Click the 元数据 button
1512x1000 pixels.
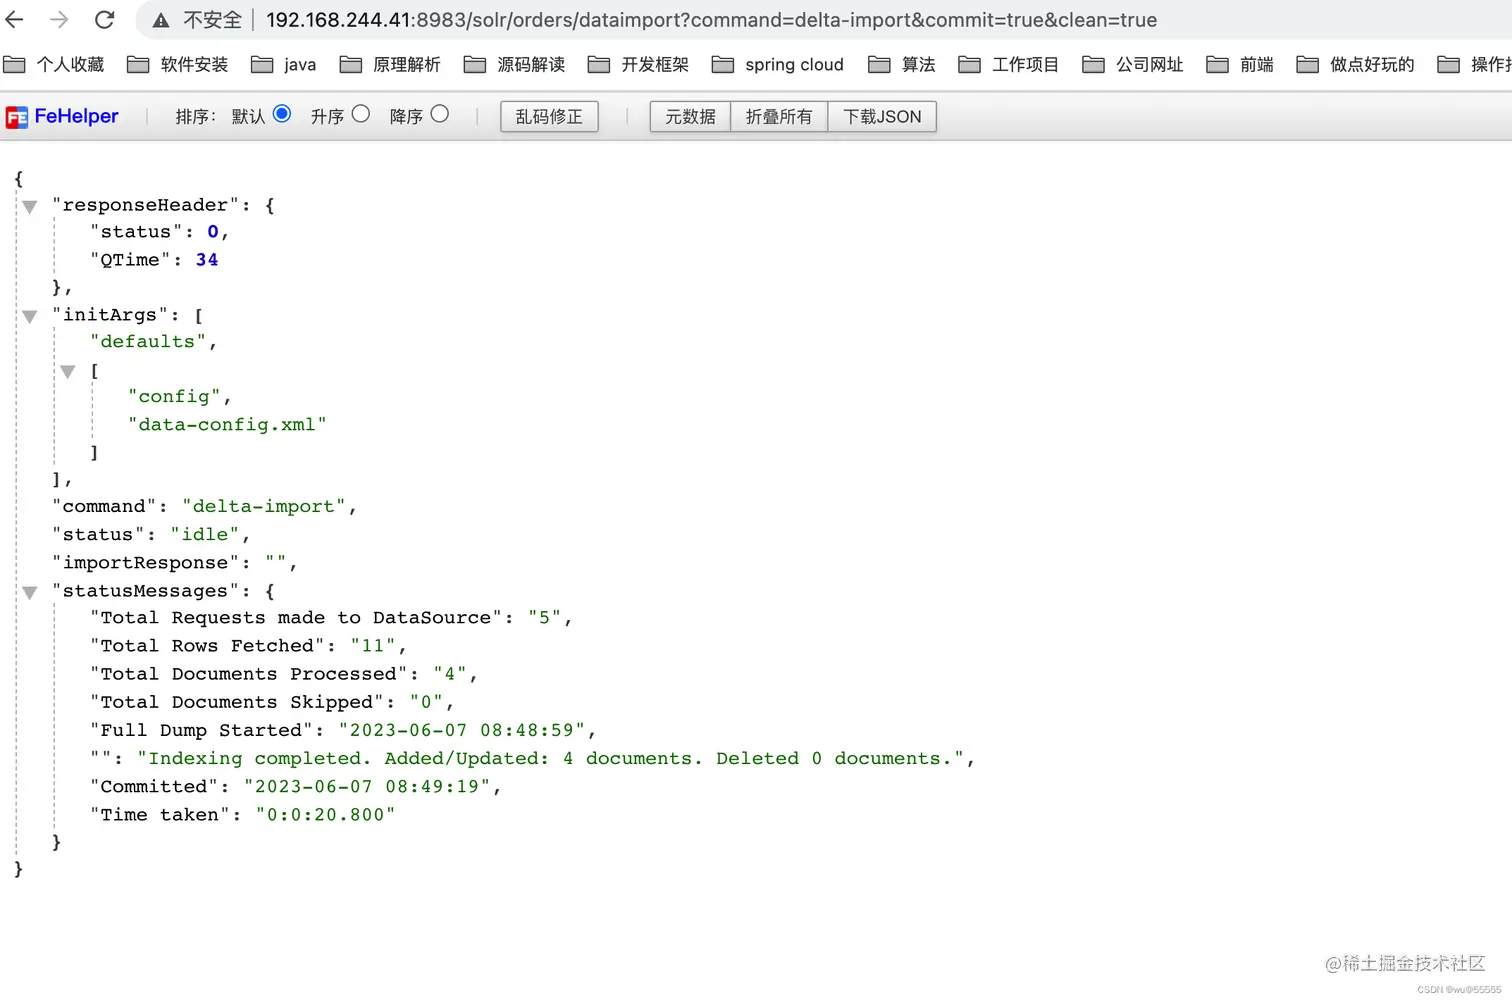click(690, 117)
